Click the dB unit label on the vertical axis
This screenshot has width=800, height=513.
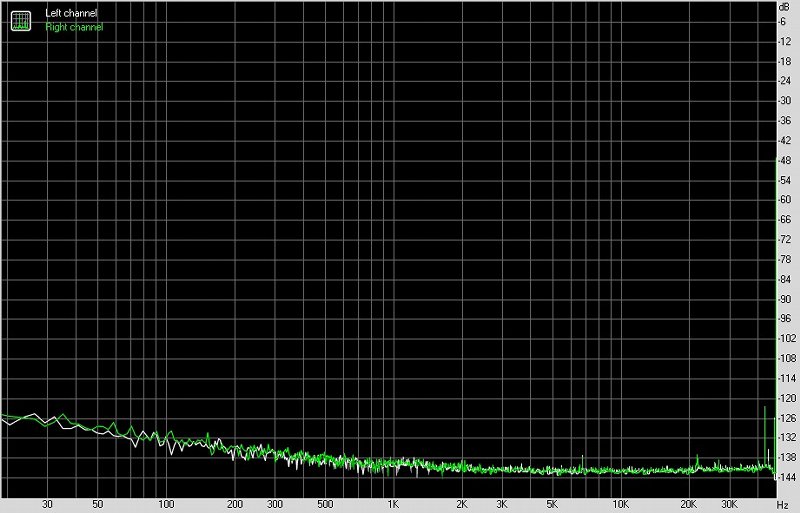(x=787, y=7)
